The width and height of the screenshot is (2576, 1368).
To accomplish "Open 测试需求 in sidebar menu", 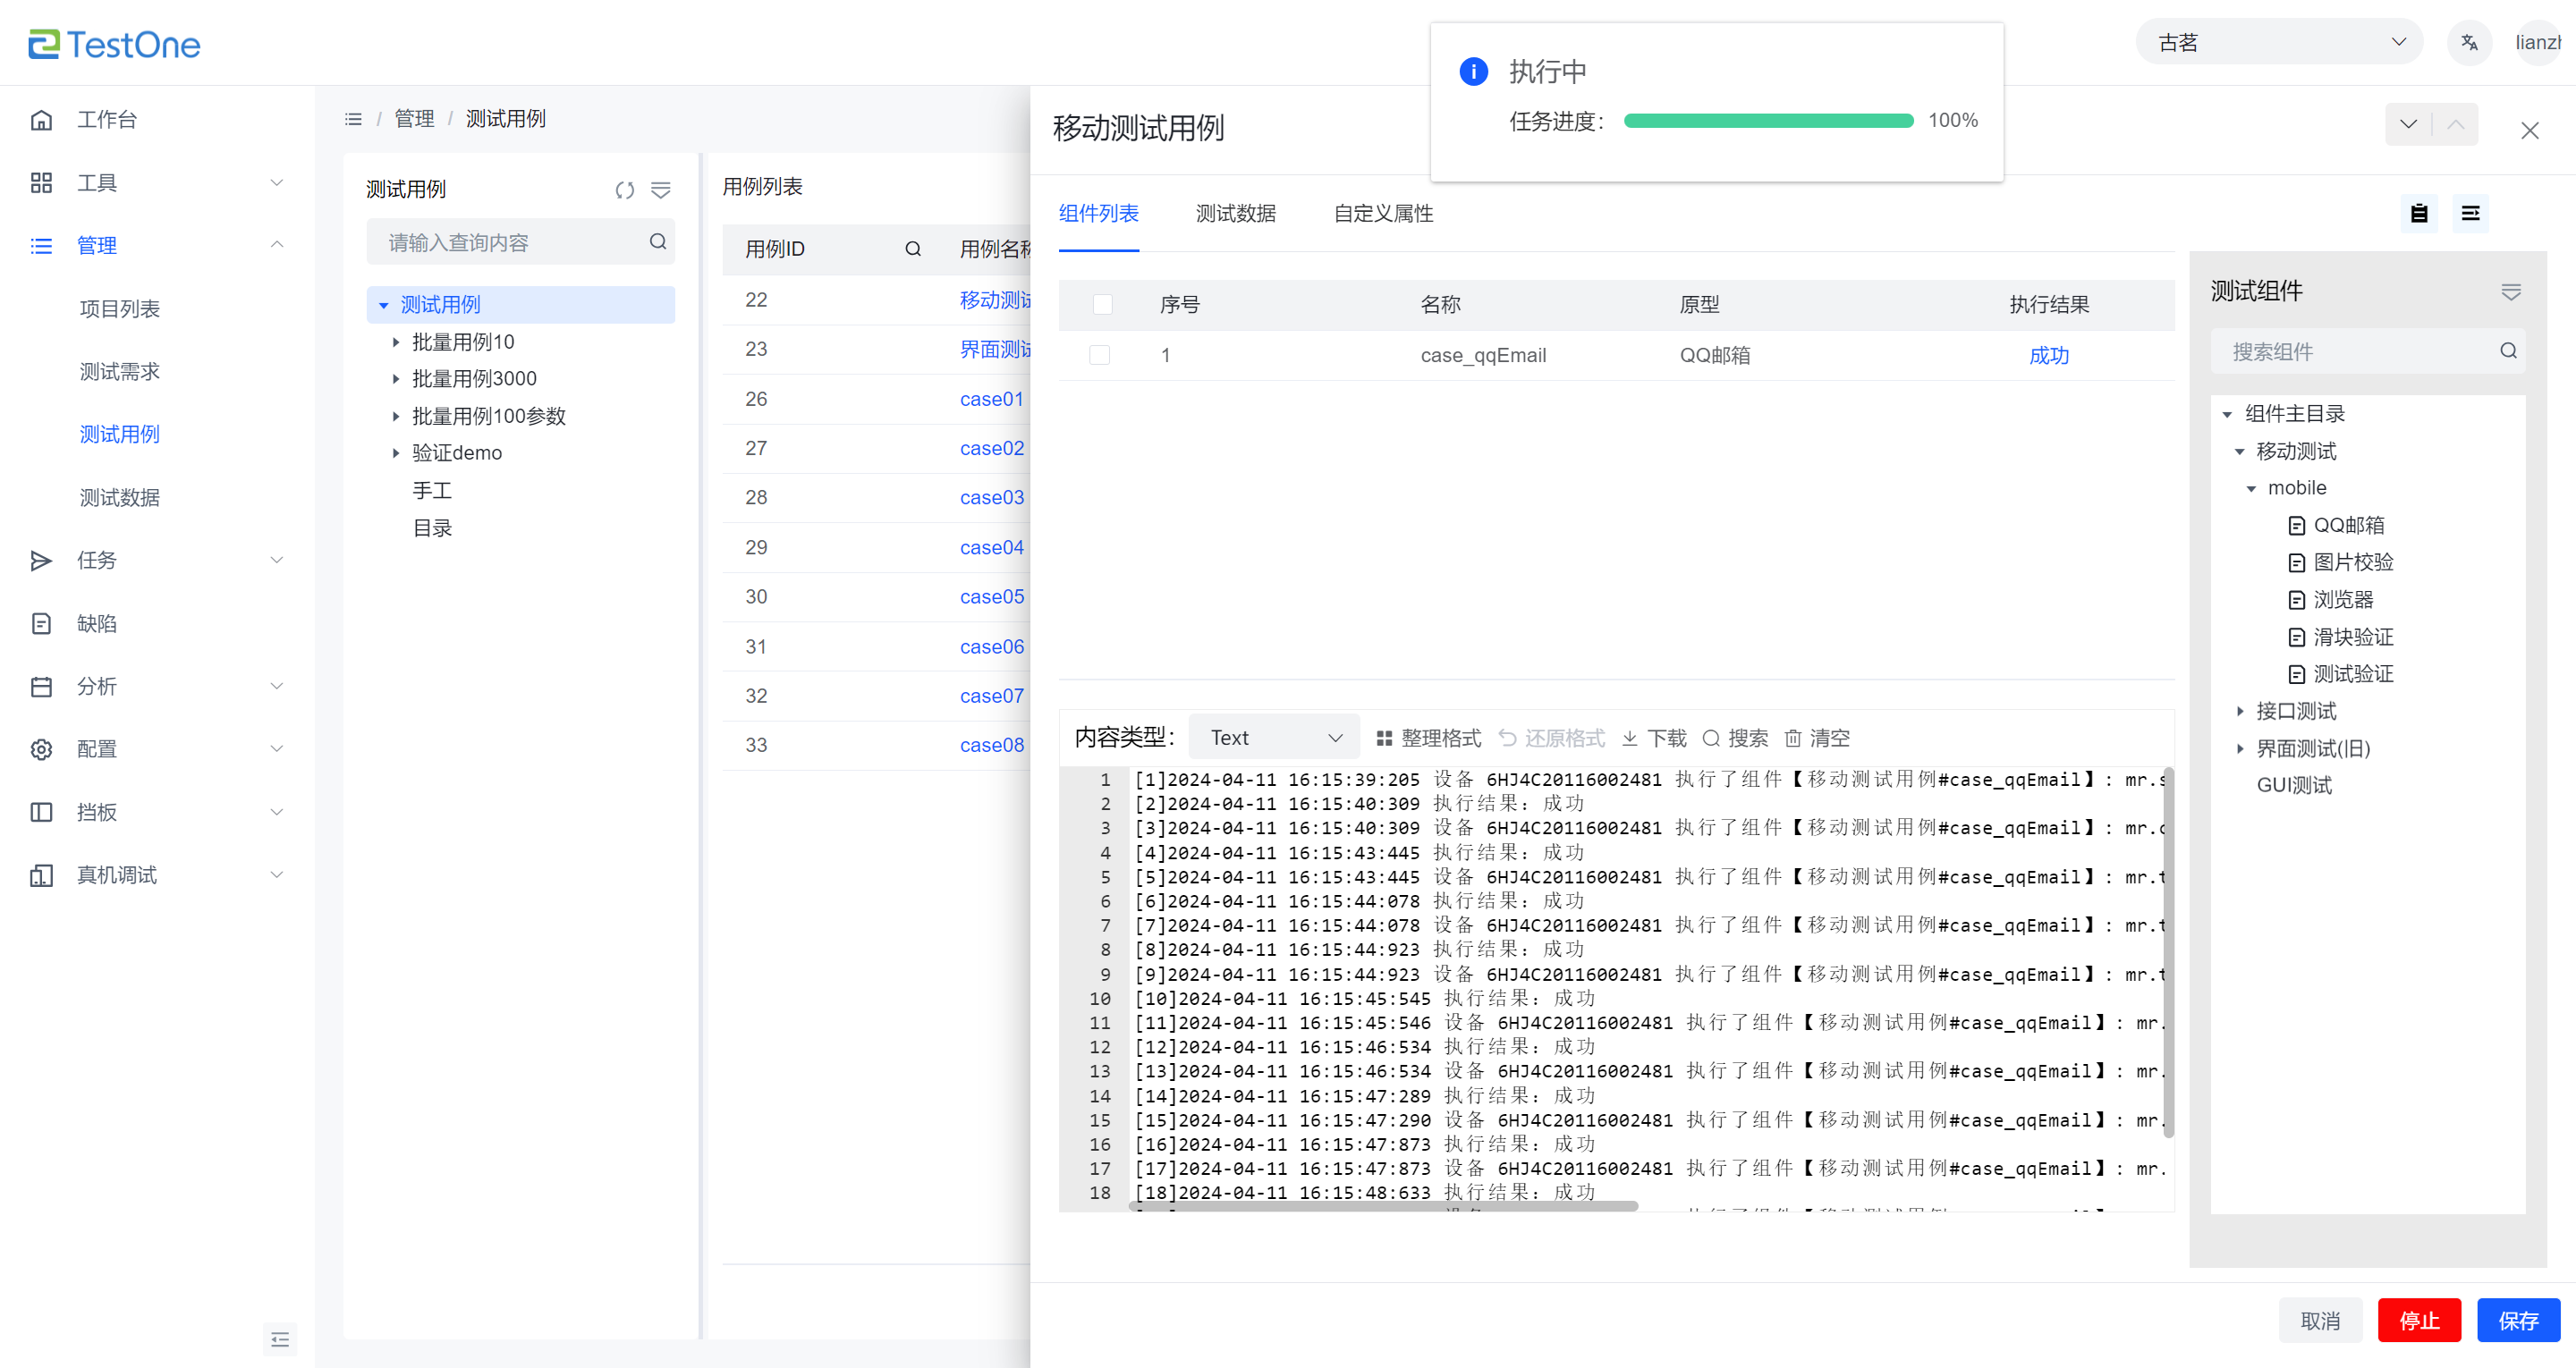I will [120, 372].
